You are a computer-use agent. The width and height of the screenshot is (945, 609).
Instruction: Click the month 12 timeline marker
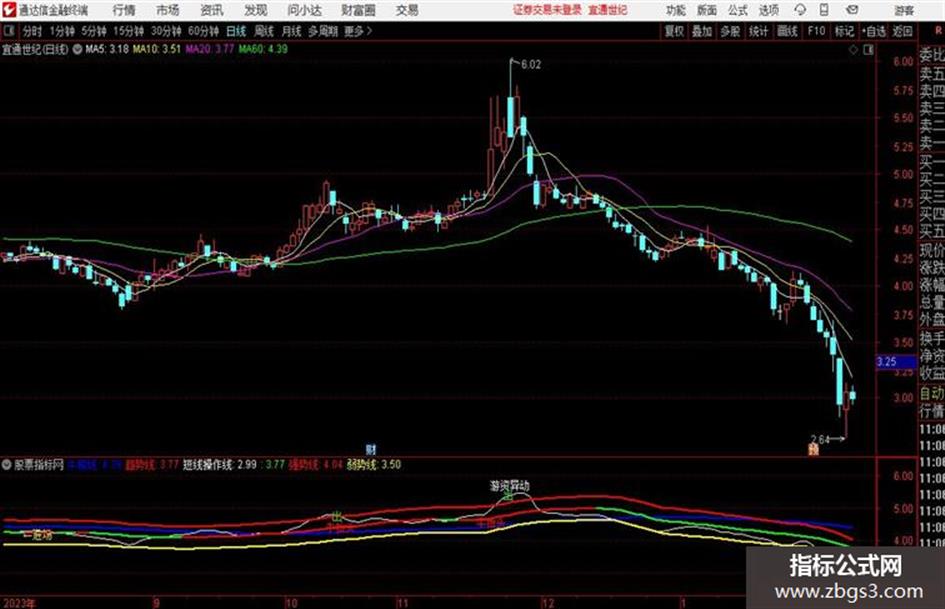[x=547, y=603]
